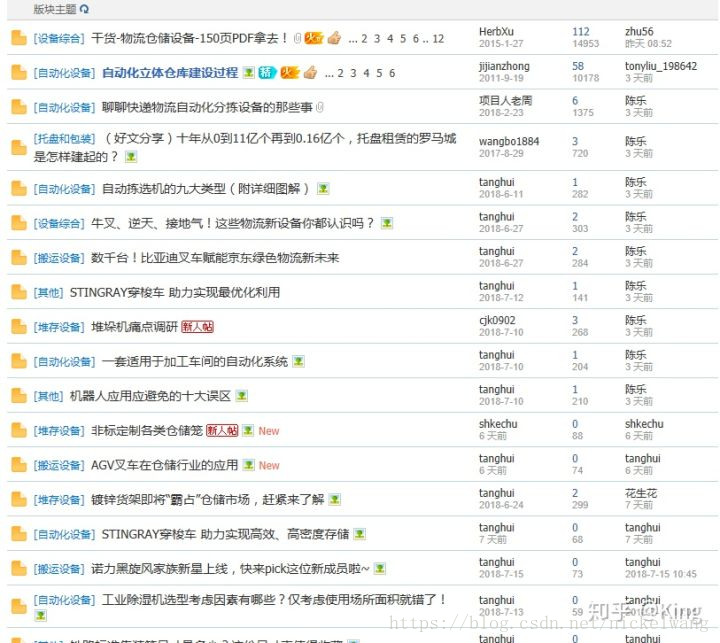Click image icon on AGV叉车在仓储行业的应用

[248, 465]
